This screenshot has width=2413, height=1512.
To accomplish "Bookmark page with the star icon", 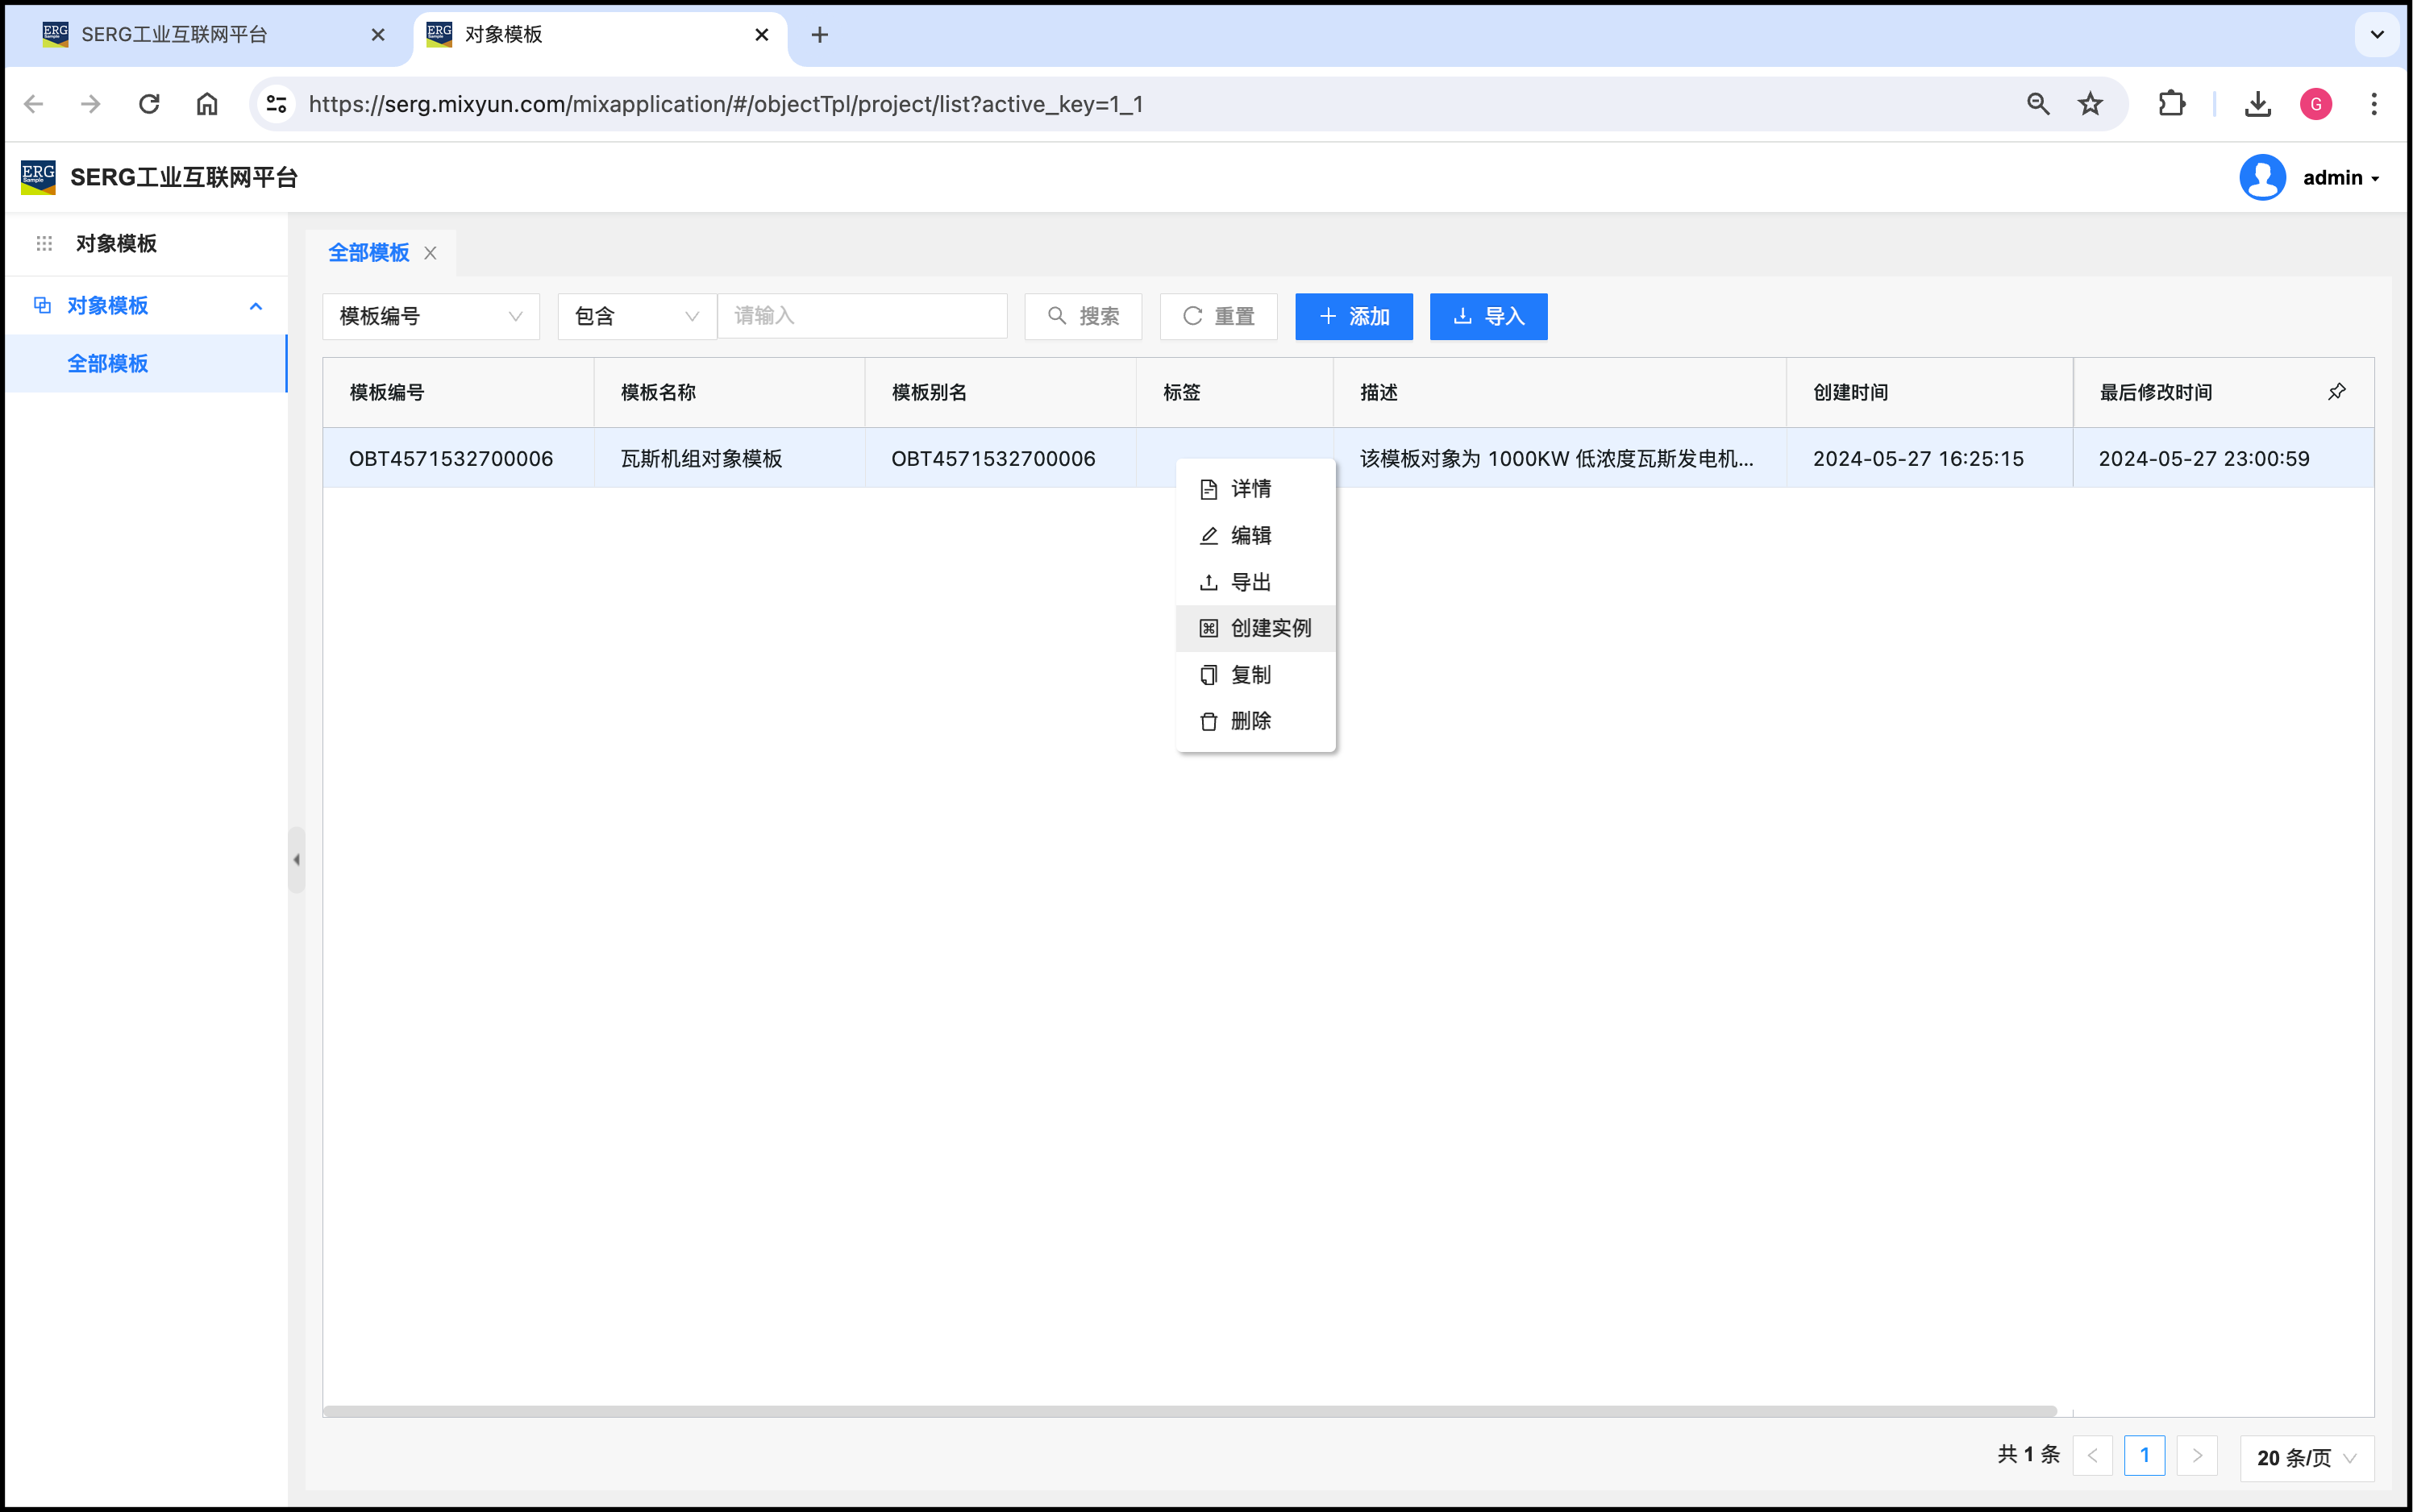I will 2090,104.
